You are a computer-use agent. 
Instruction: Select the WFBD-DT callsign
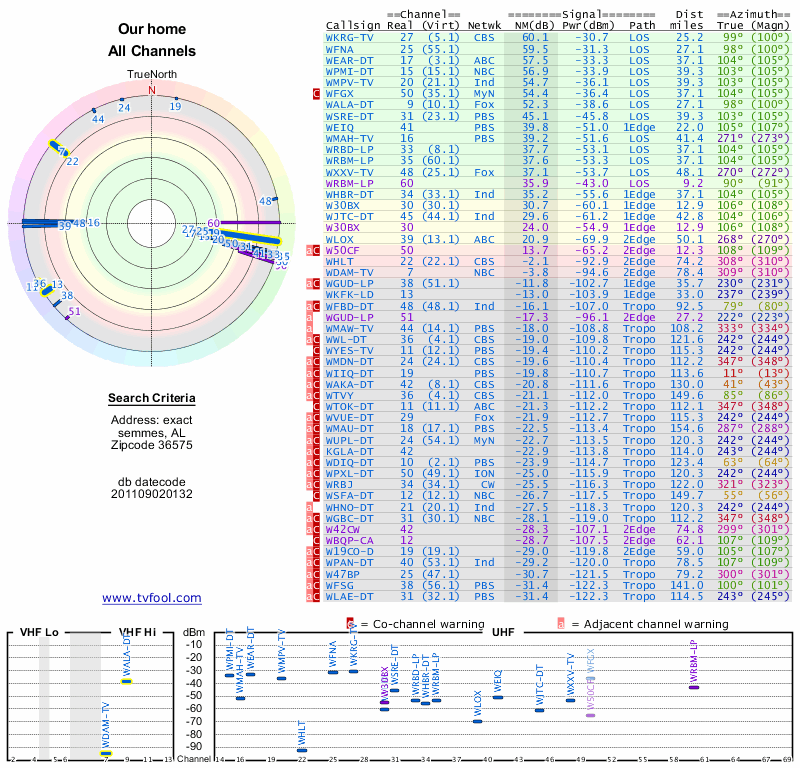click(349, 306)
